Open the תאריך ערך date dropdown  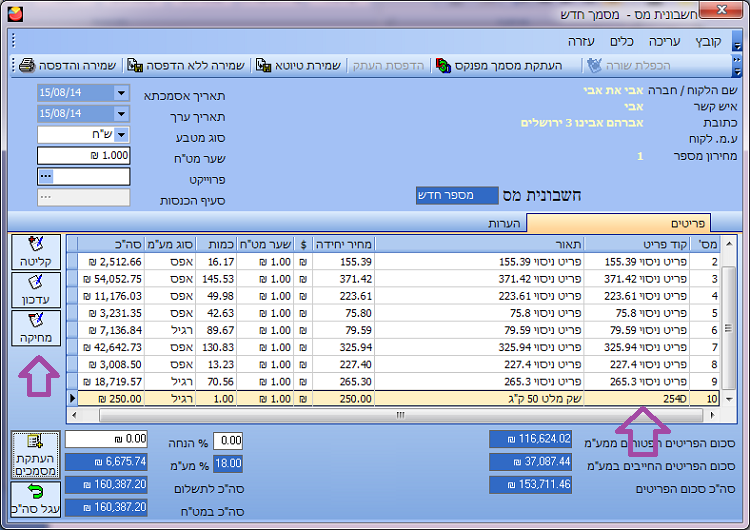(x=122, y=114)
